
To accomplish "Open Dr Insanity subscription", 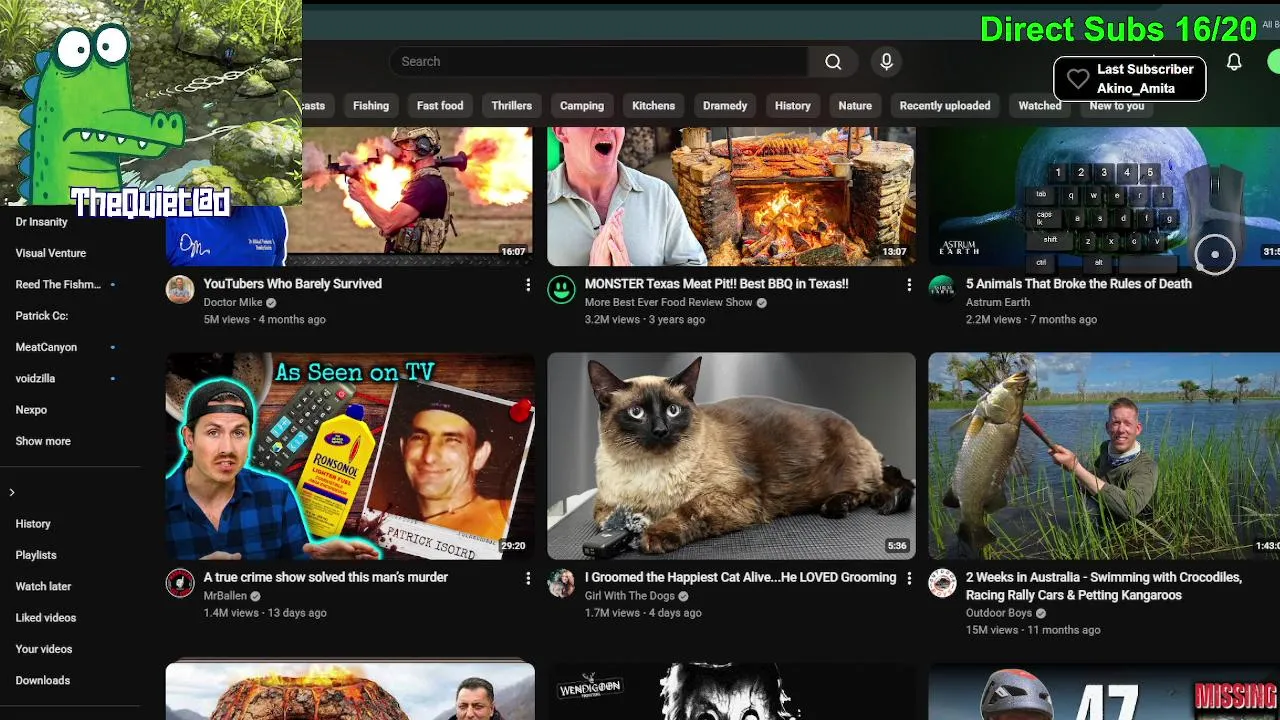I will 42,222.
